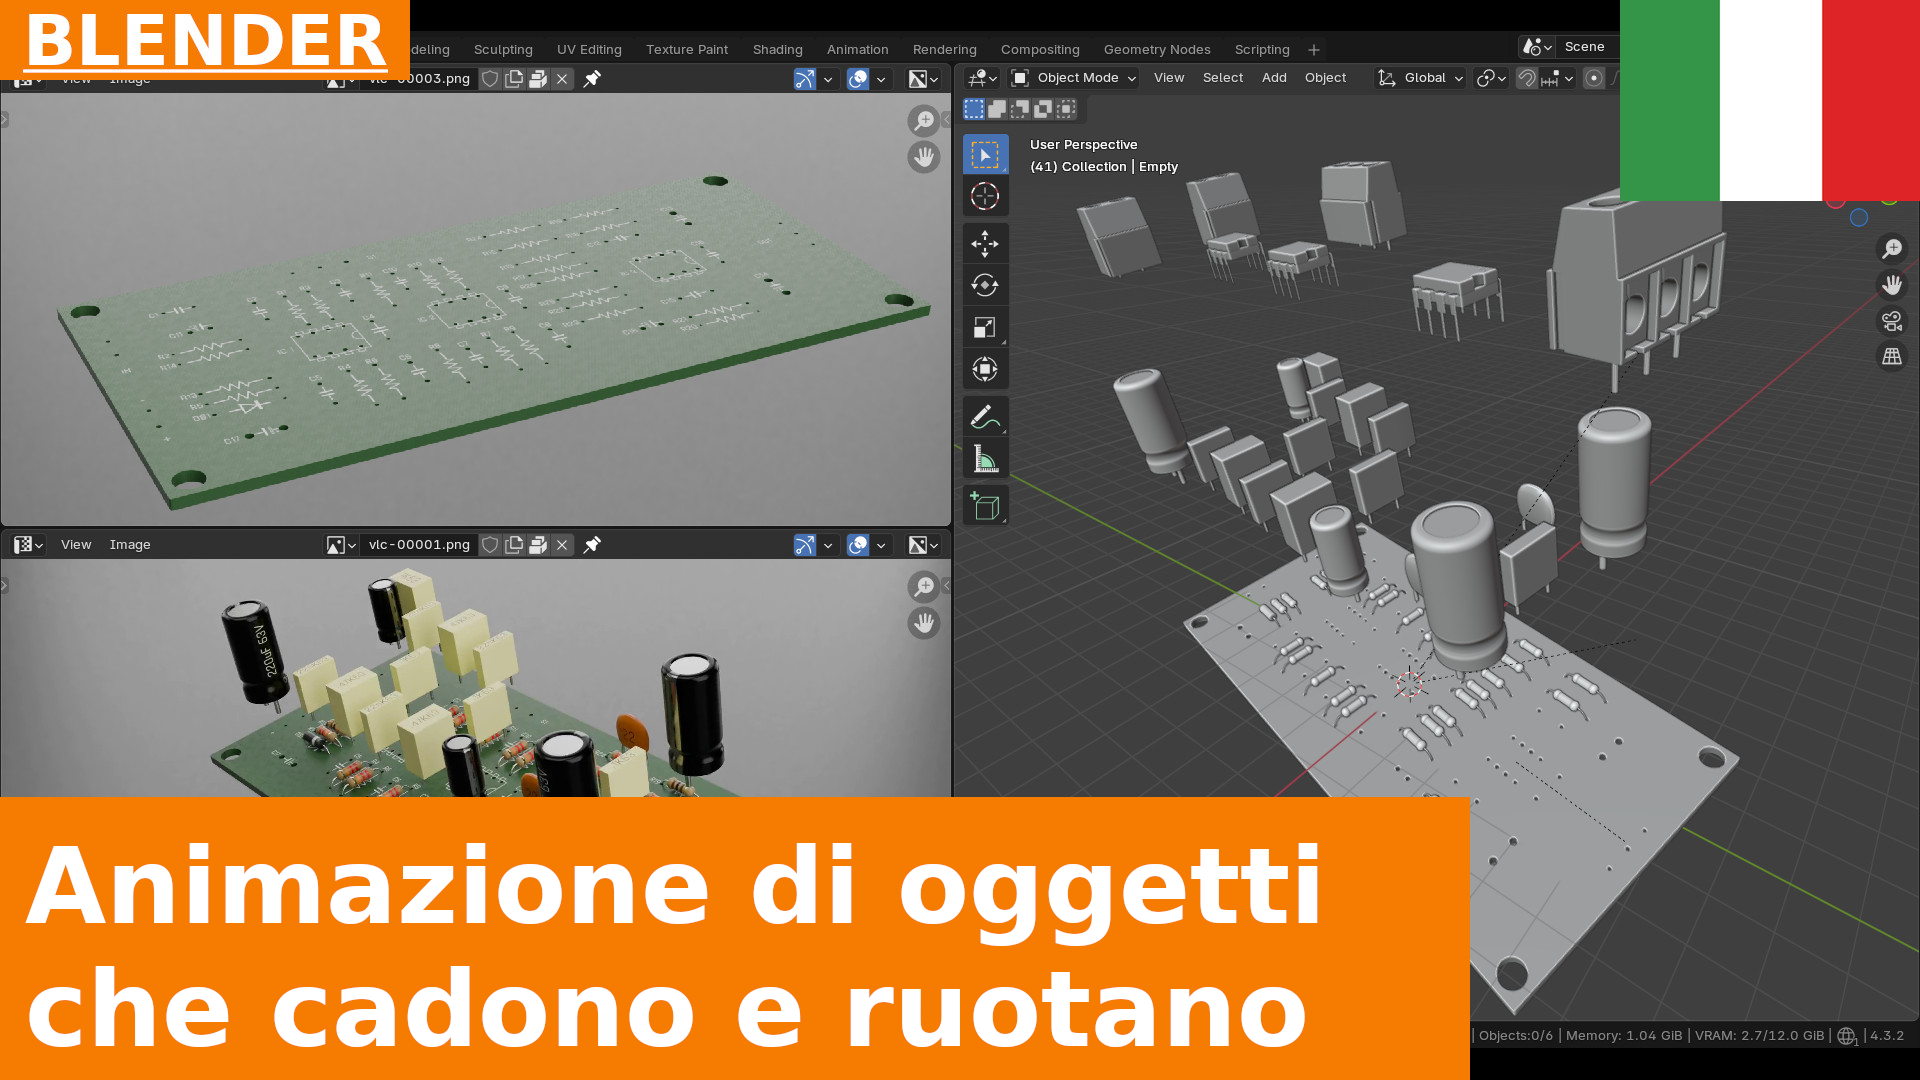Switch to the Sculpting workspace tab
Viewport: 1920px width, 1080px height.
click(503, 50)
